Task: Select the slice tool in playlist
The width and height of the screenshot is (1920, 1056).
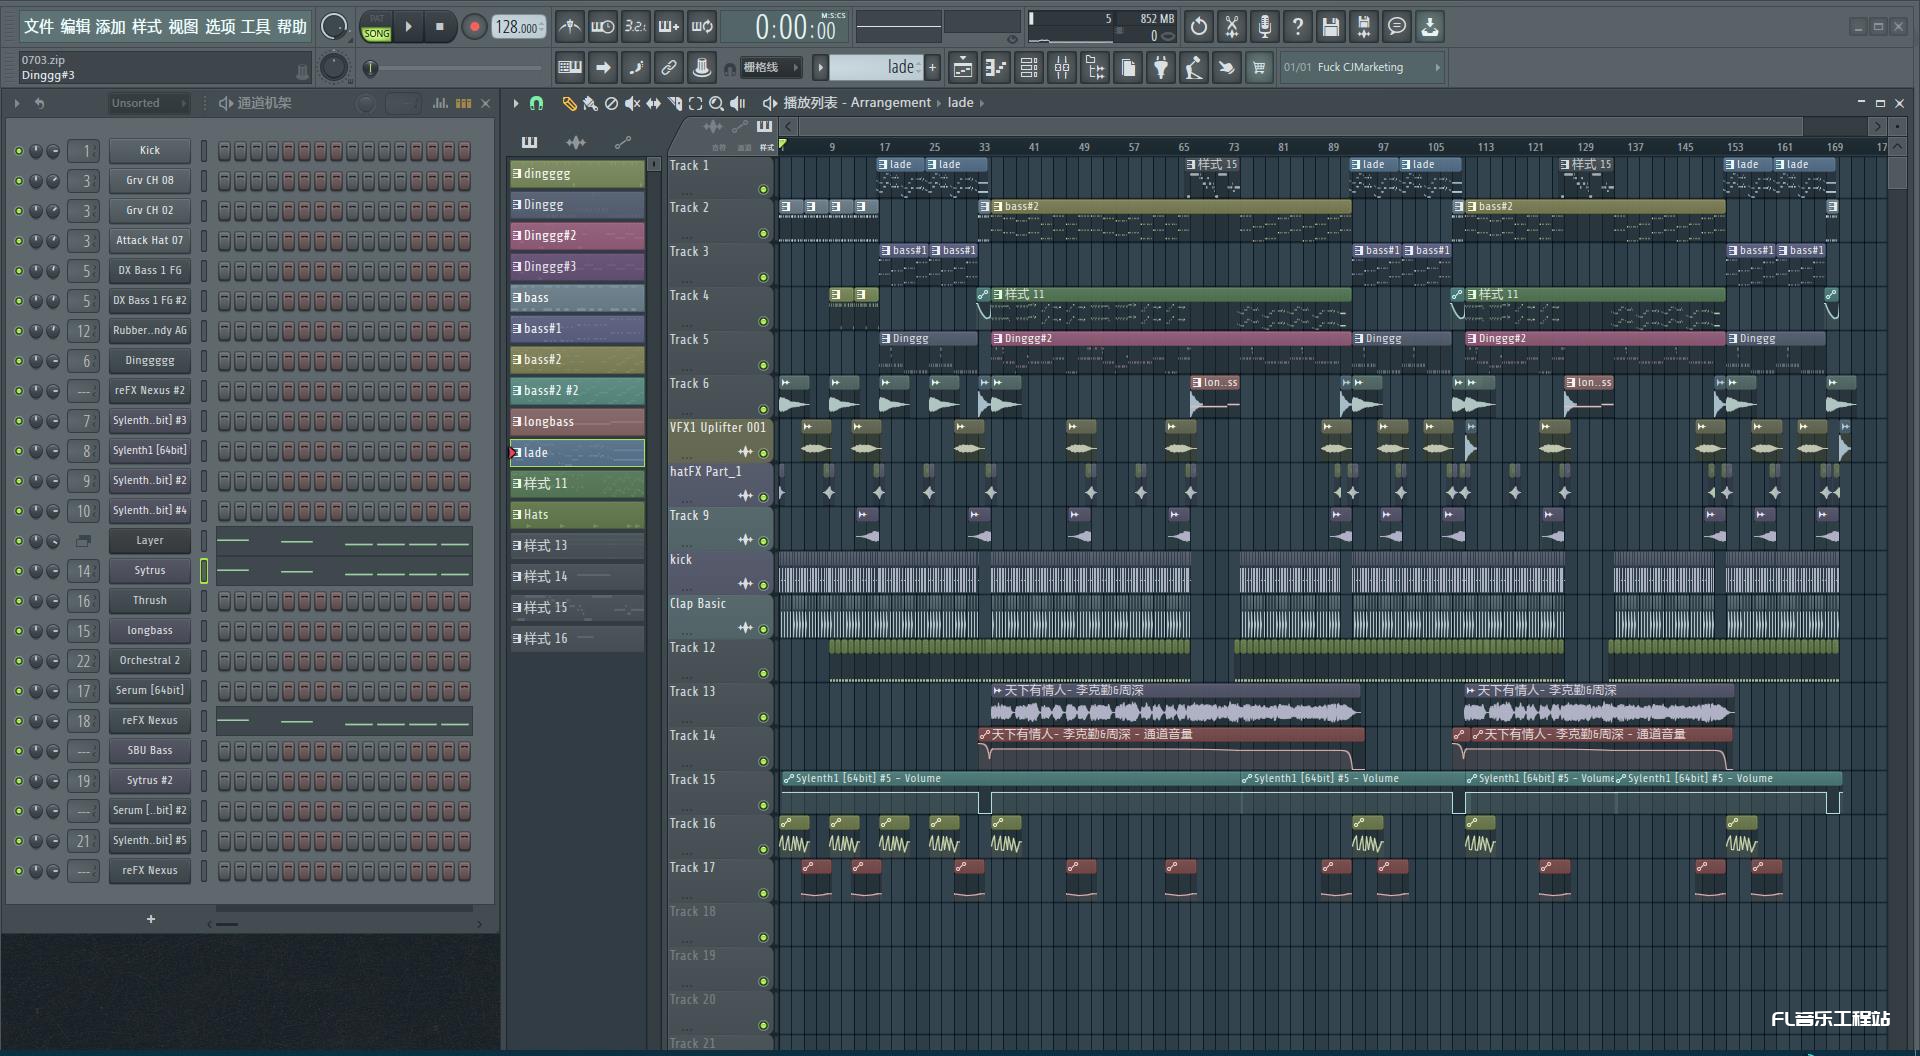Action: (x=675, y=103)
